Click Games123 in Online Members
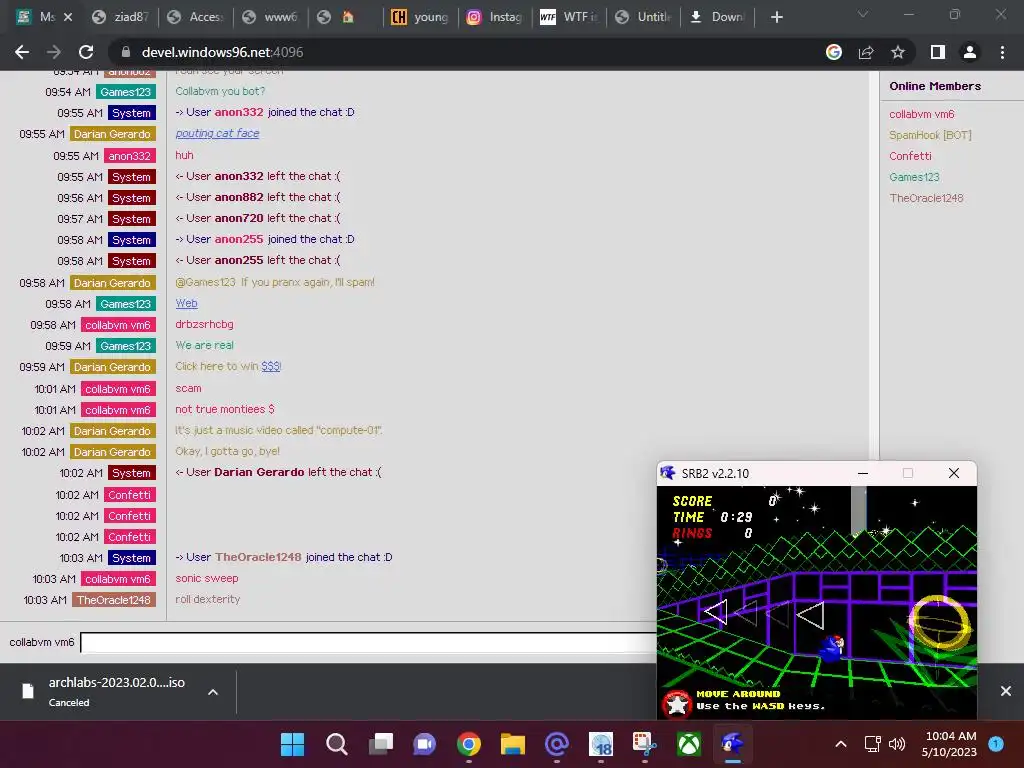Screen dimensions: 1024x768 pyautogui.click(x=914, y=177)
